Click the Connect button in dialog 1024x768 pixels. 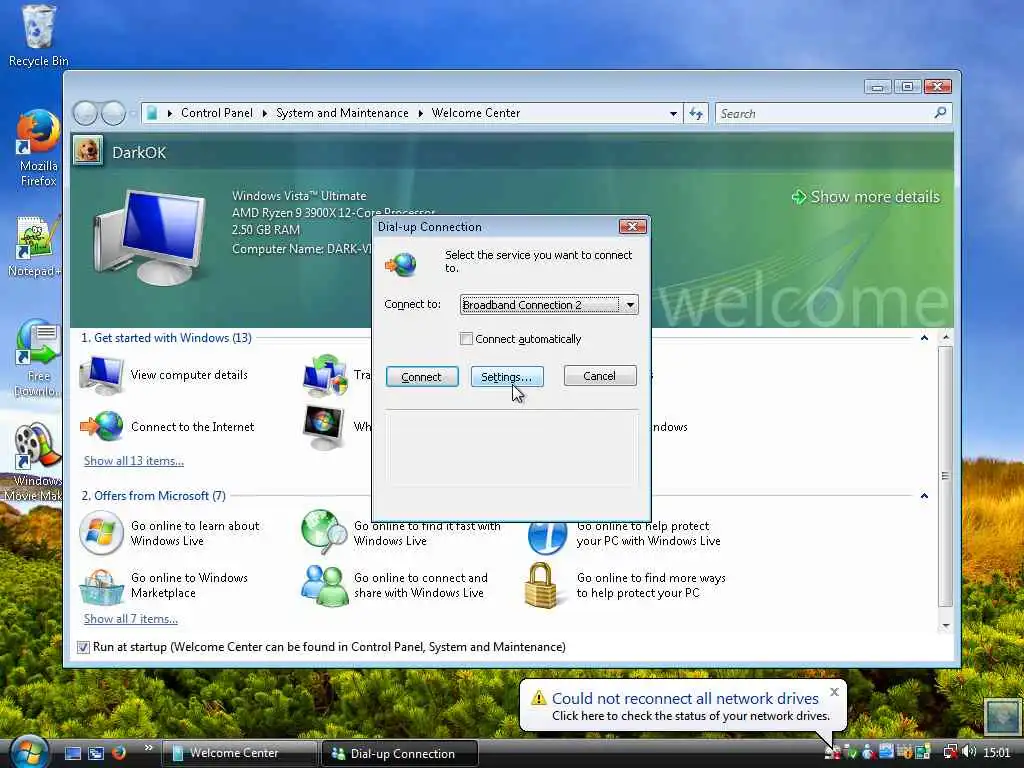click(421, 377)
